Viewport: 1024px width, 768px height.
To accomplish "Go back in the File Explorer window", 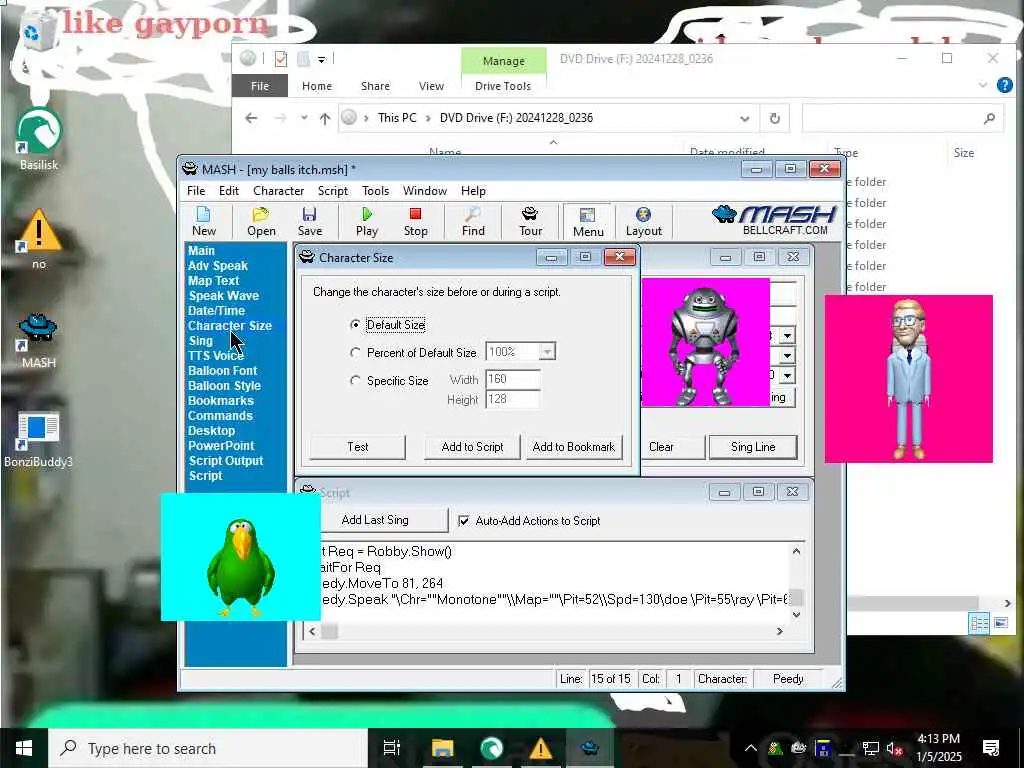I will tap(251, 118).
